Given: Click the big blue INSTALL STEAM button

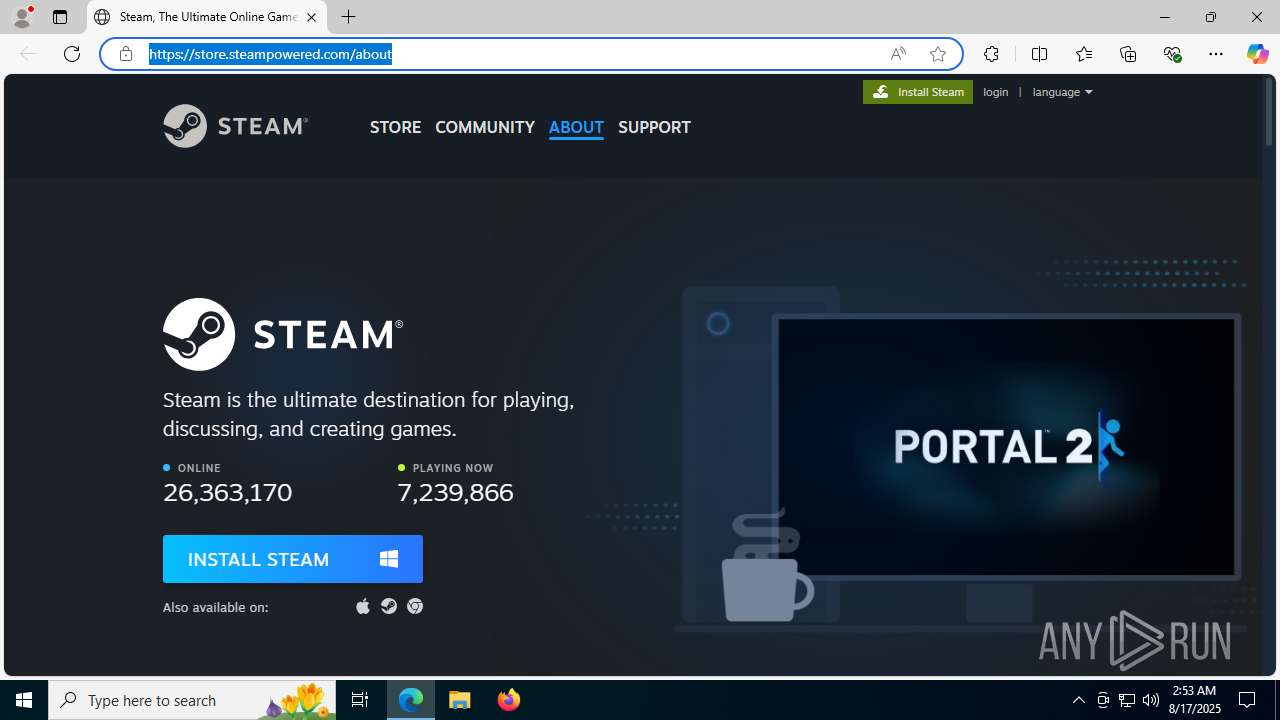Looking at the screenshot, I should pos(293,559).
